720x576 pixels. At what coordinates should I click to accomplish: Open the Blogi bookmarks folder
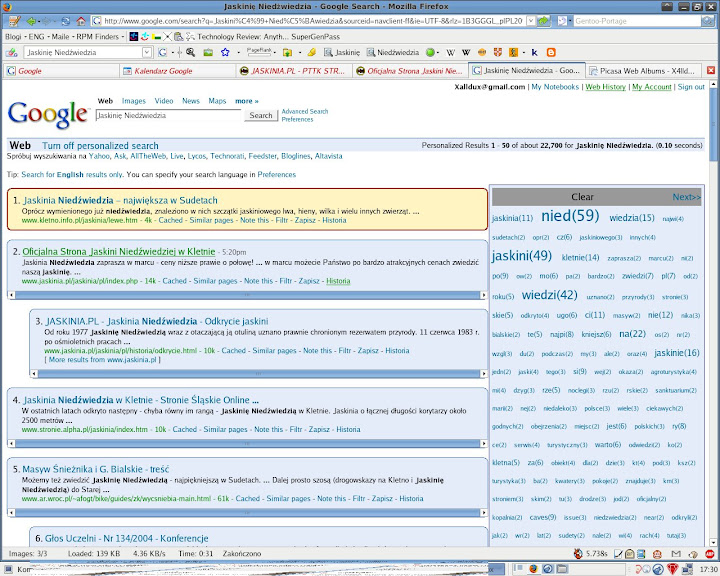tap(14, 37)
